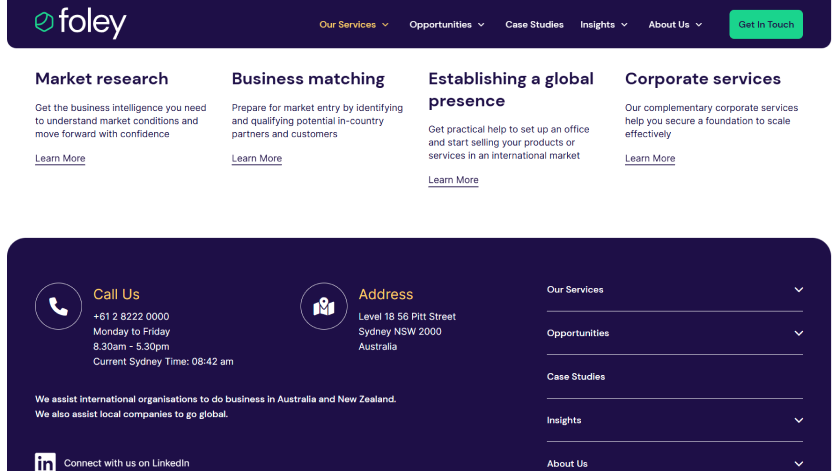Follow Learn More under Market research
This screenshot has width=838, height=471.
click(60, 158)
